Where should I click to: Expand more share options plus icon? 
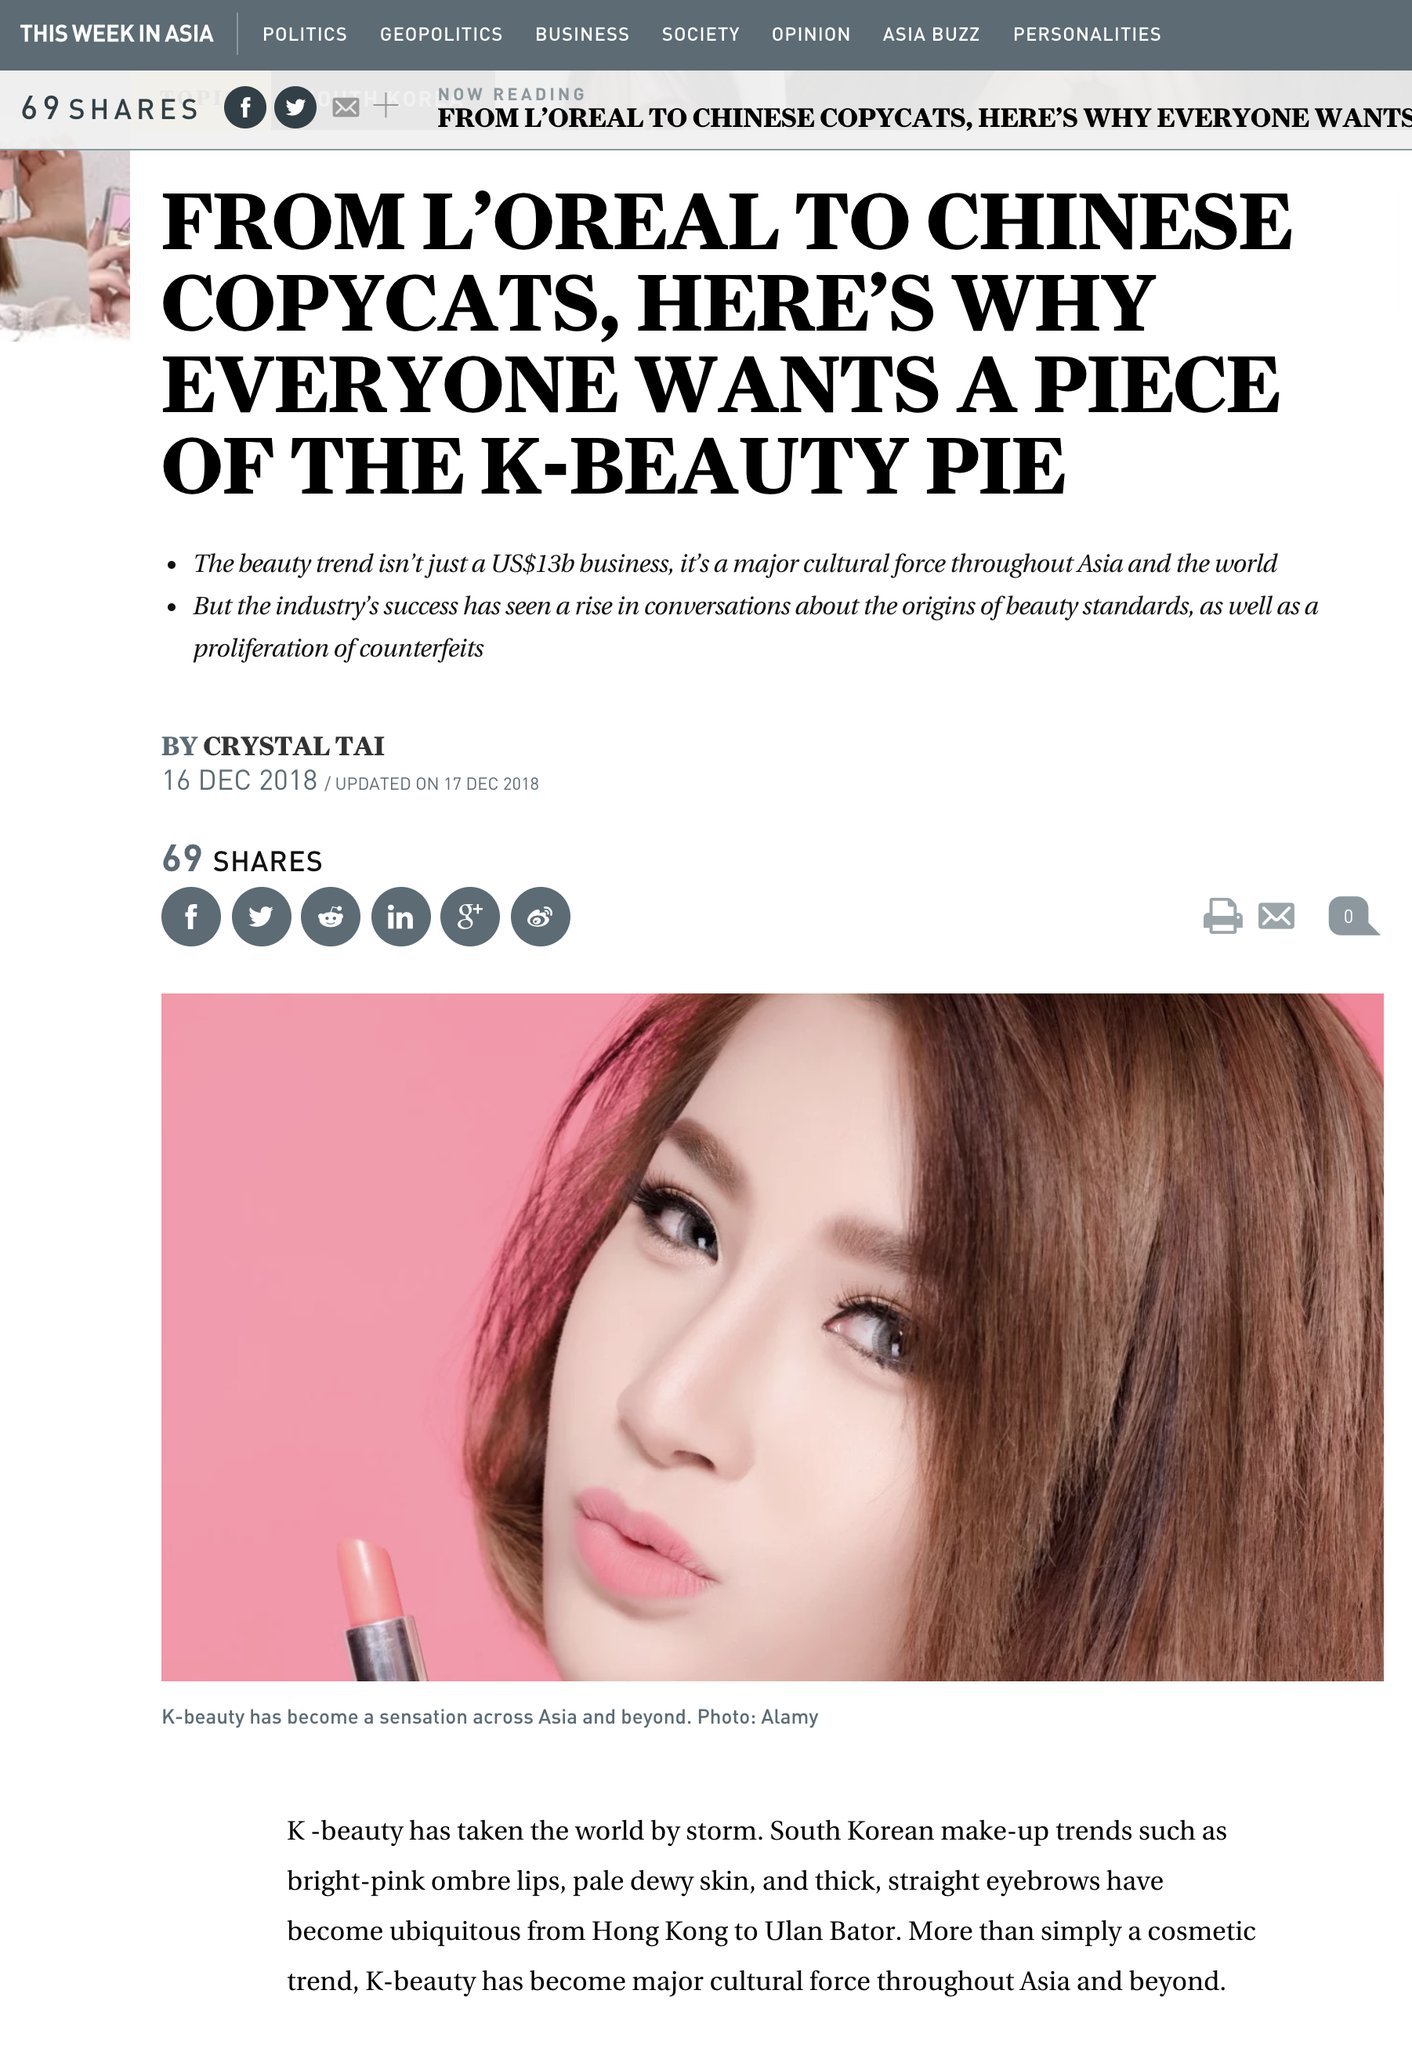point(386,105)
